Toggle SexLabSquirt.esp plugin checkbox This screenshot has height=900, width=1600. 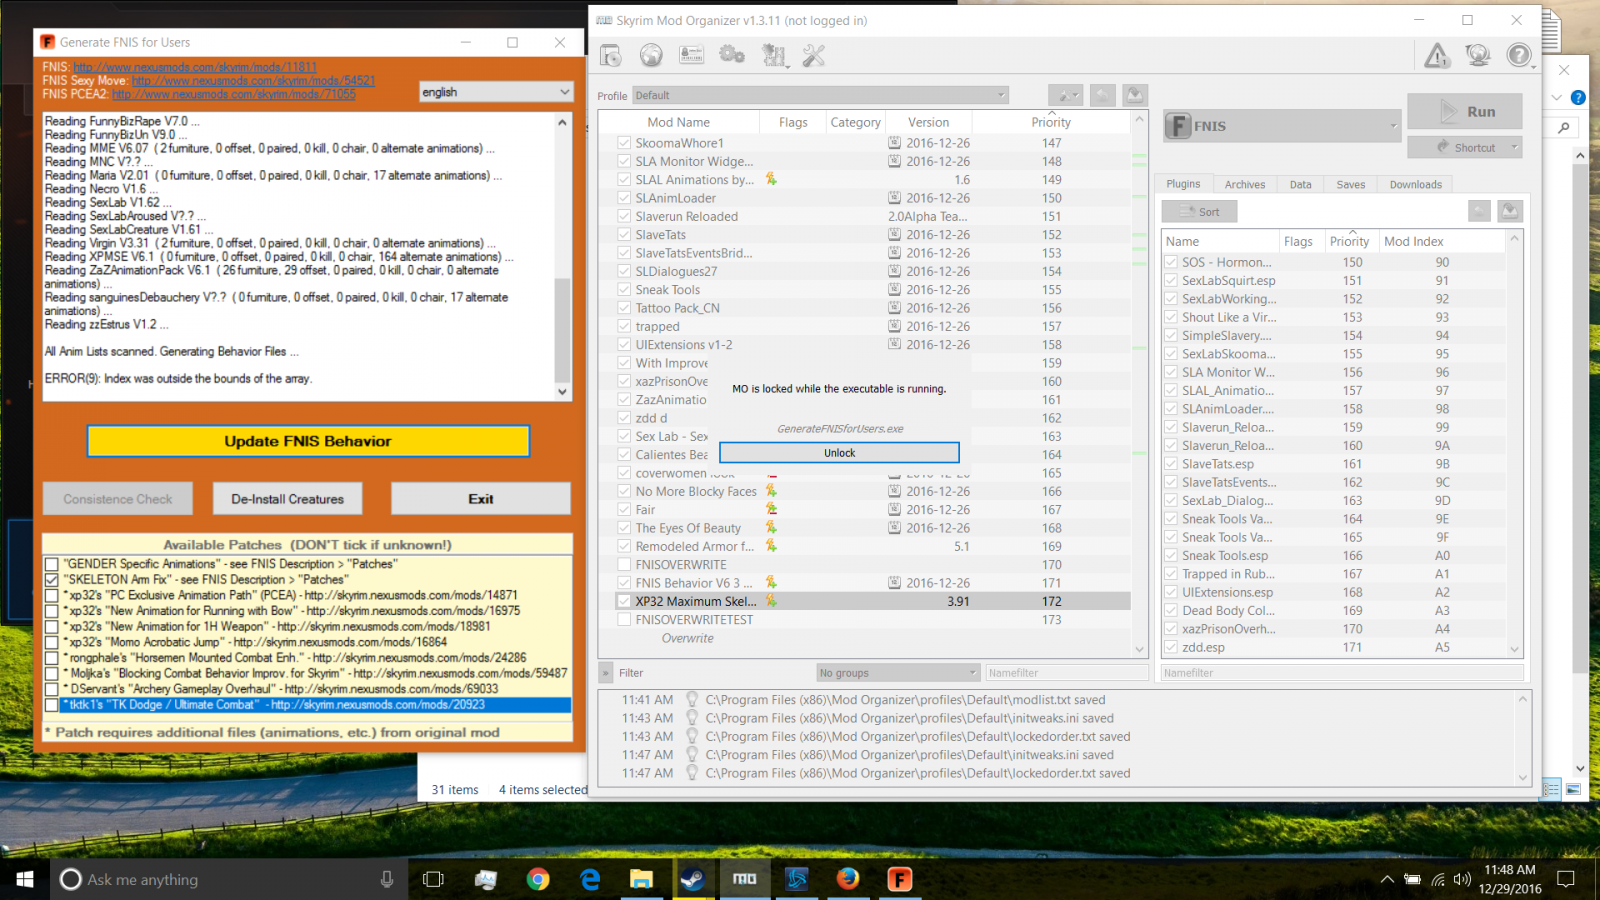1171,281
